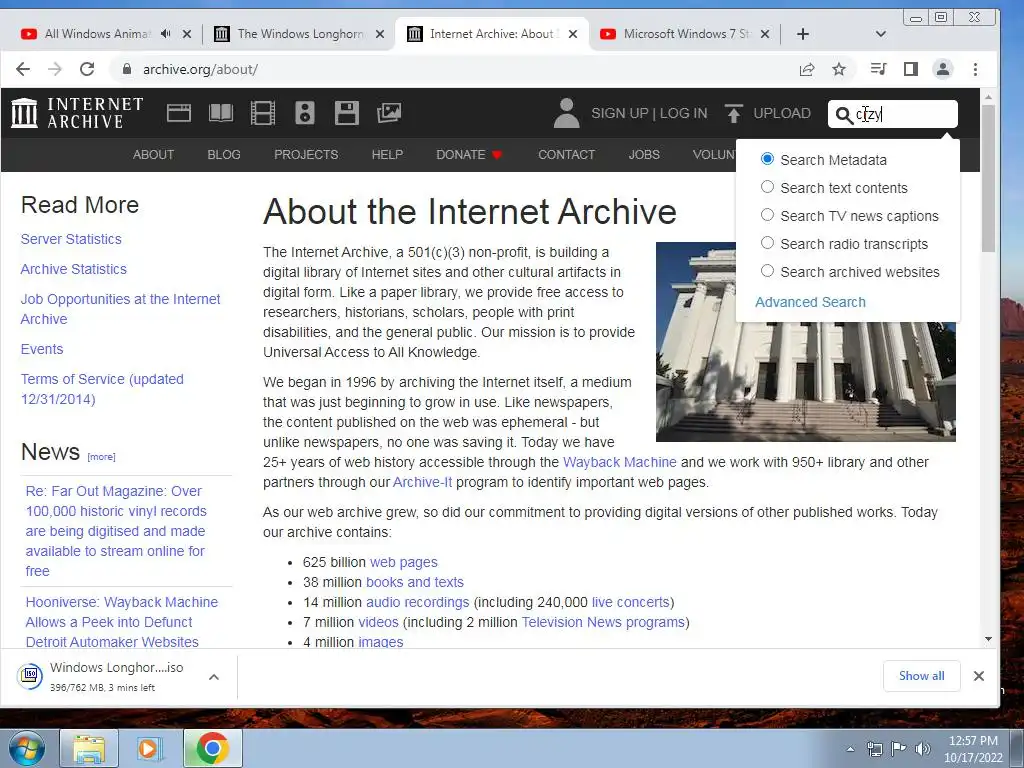Open the Chrome three-dot menu

975,69
